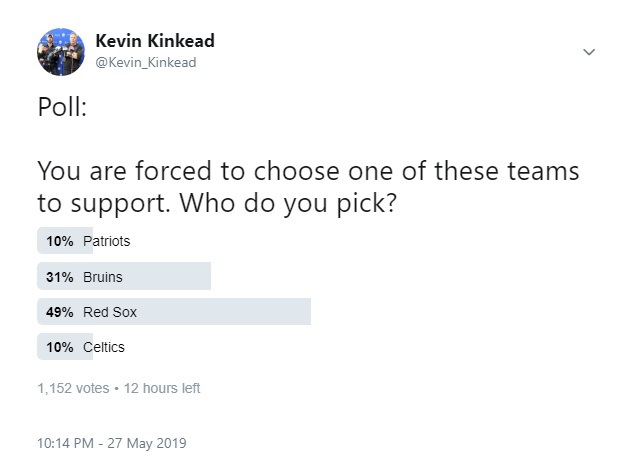Viewport: 627px width, 465px height.
Task: Select the Bruins poll option
Action: 102,277
